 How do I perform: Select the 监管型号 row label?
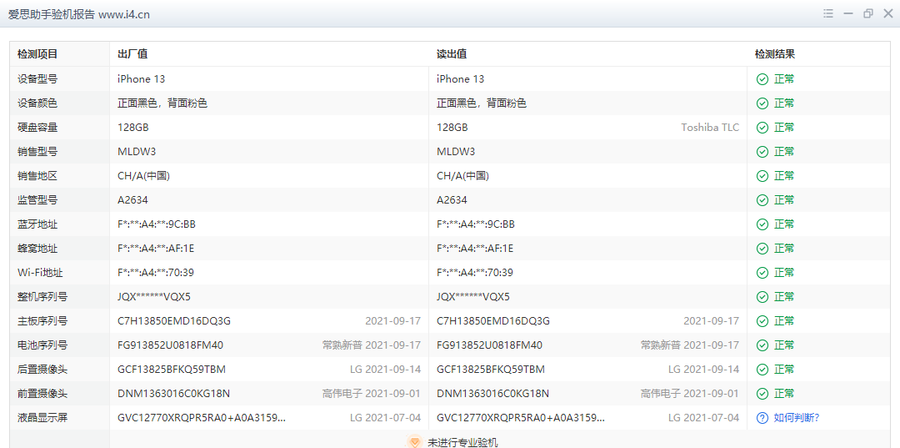tap(37, 200)
